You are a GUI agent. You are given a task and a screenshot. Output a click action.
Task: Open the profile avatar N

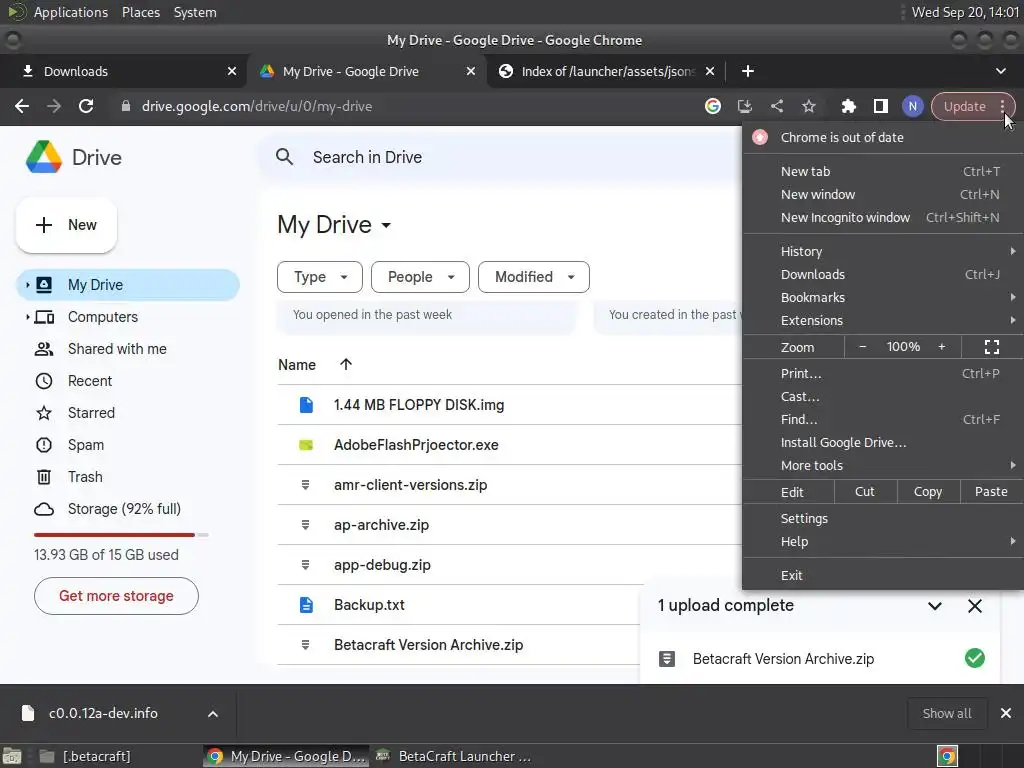(912, 106)
